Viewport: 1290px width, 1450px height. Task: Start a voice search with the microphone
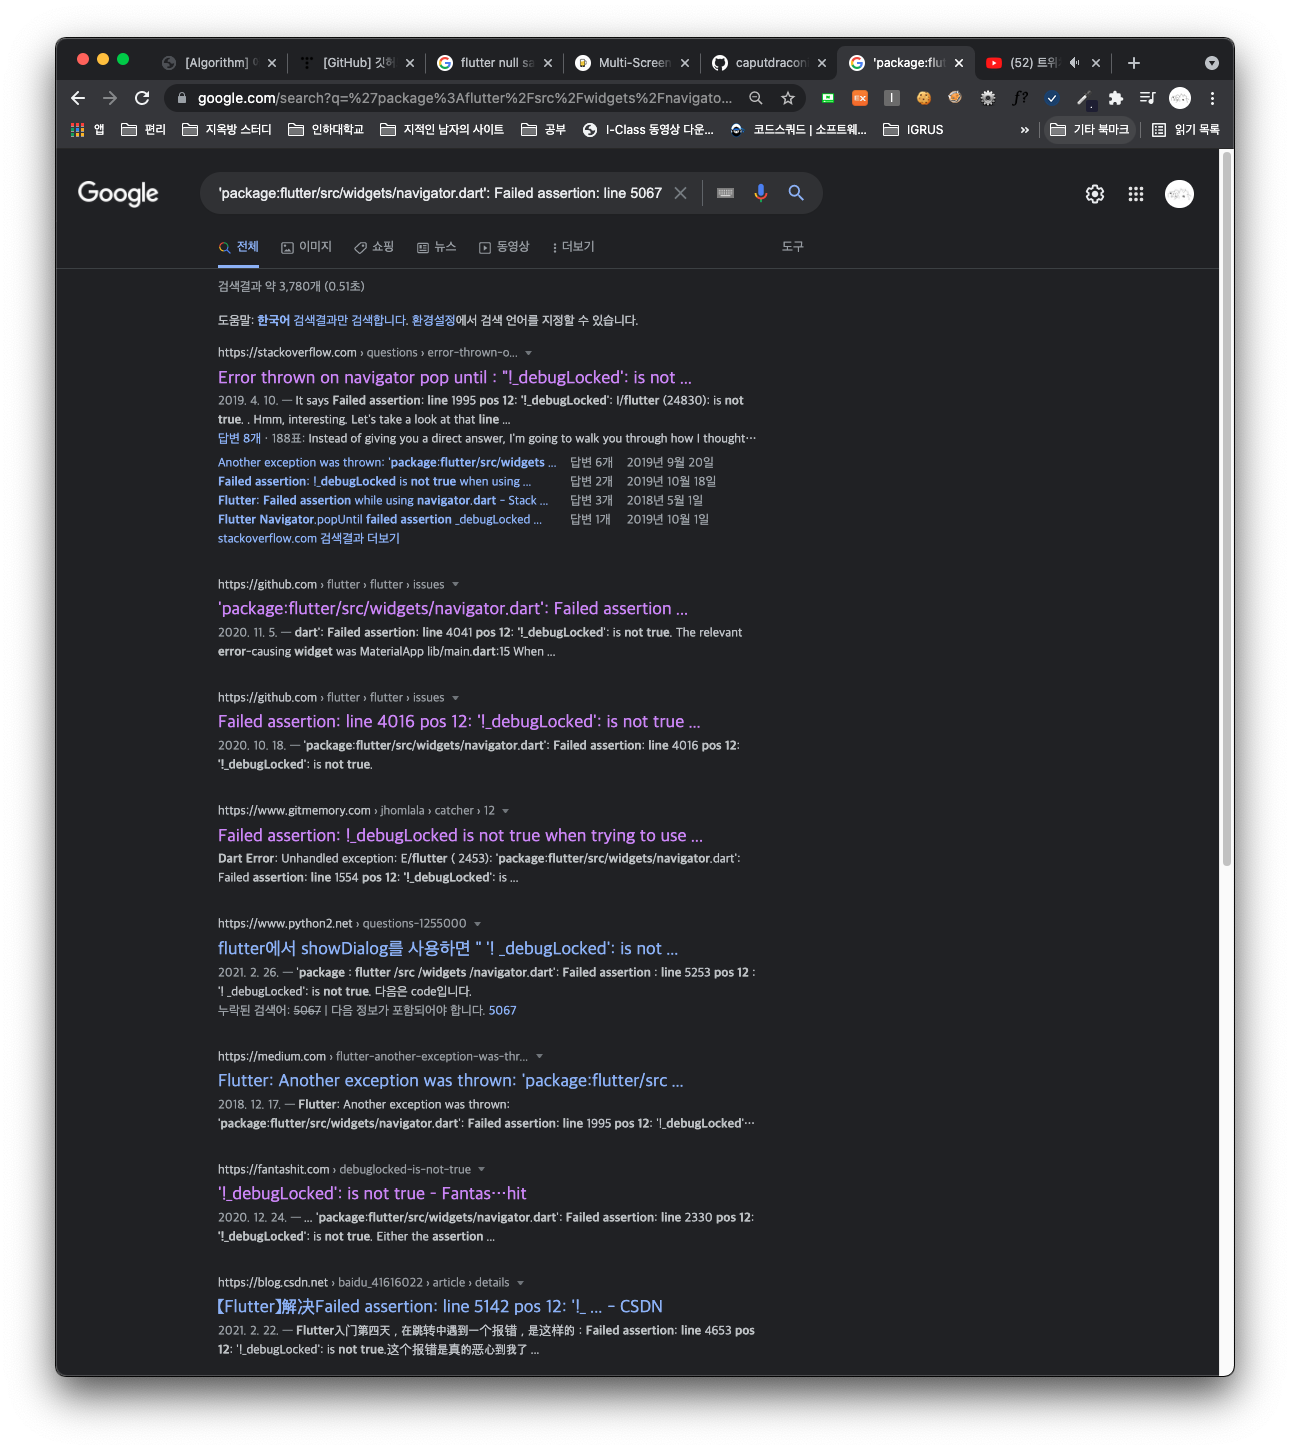(761, 193)
